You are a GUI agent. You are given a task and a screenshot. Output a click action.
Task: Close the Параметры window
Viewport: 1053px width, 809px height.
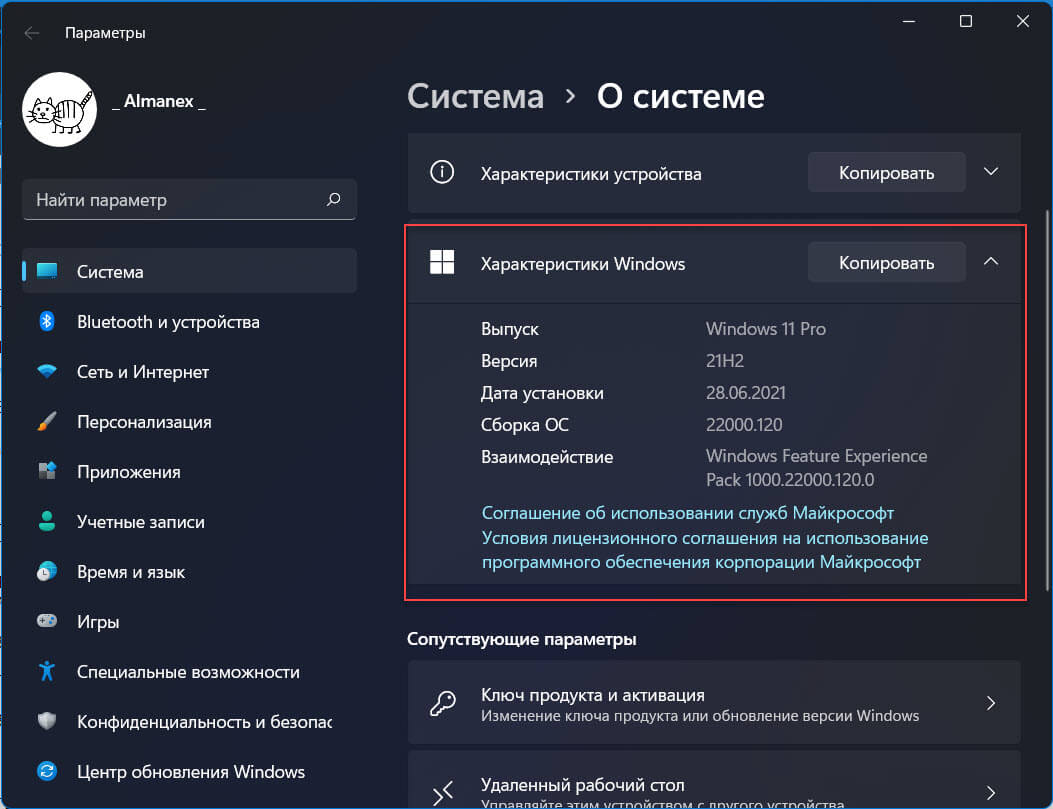[1023, 21]
